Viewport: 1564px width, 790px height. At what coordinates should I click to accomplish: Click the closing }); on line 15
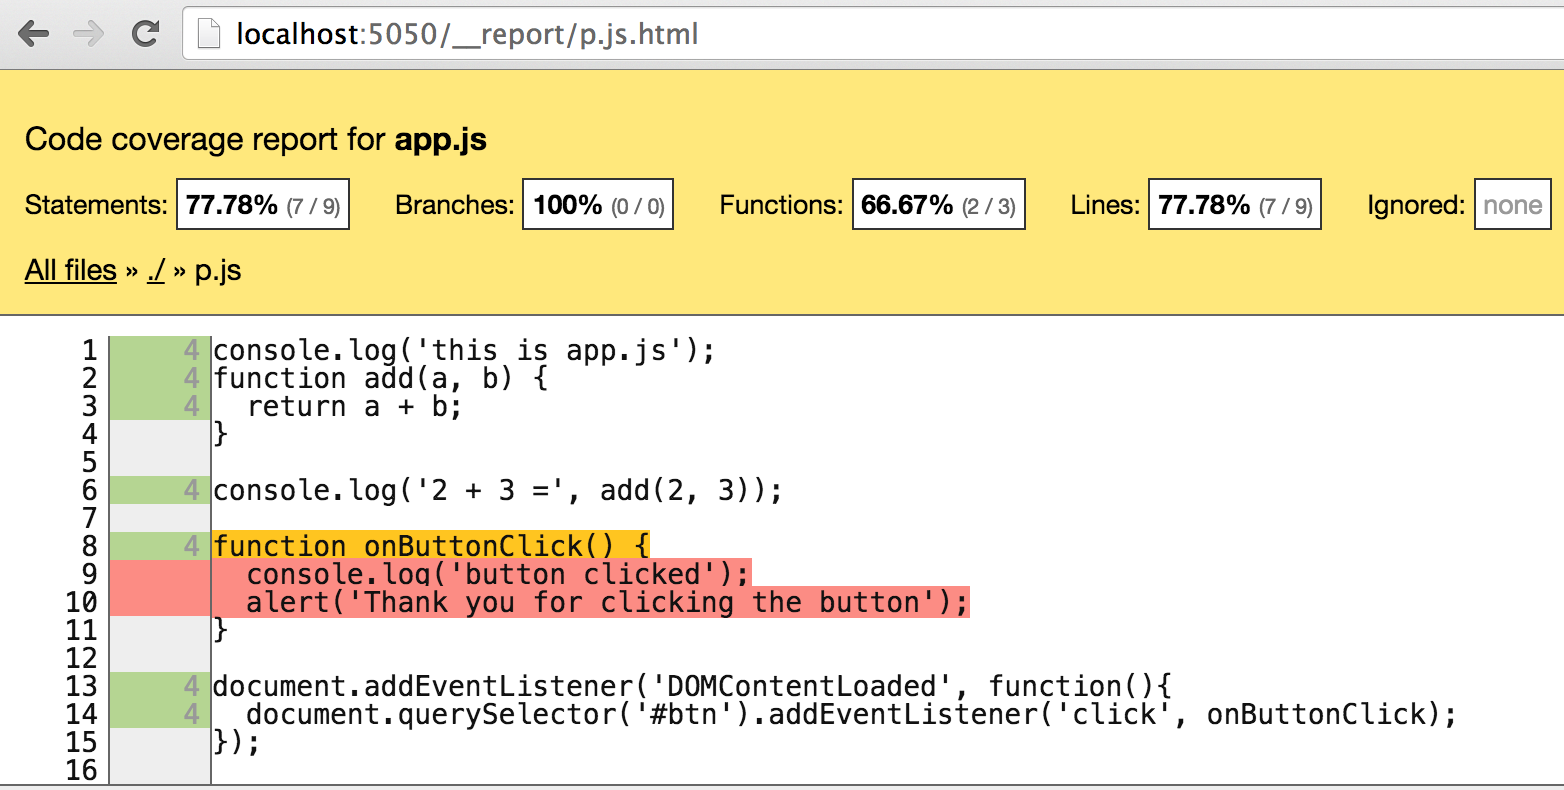click(x=237, y=742)
